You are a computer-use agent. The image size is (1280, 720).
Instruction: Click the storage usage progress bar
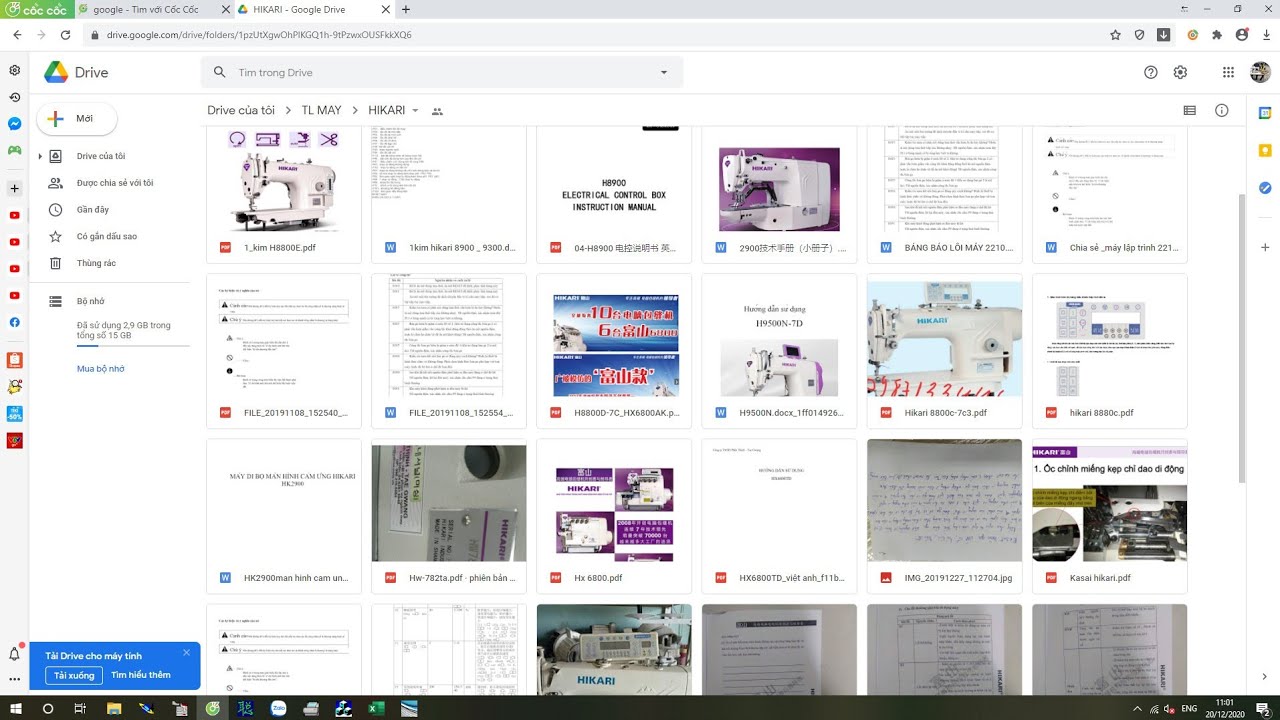pos(133,345)
